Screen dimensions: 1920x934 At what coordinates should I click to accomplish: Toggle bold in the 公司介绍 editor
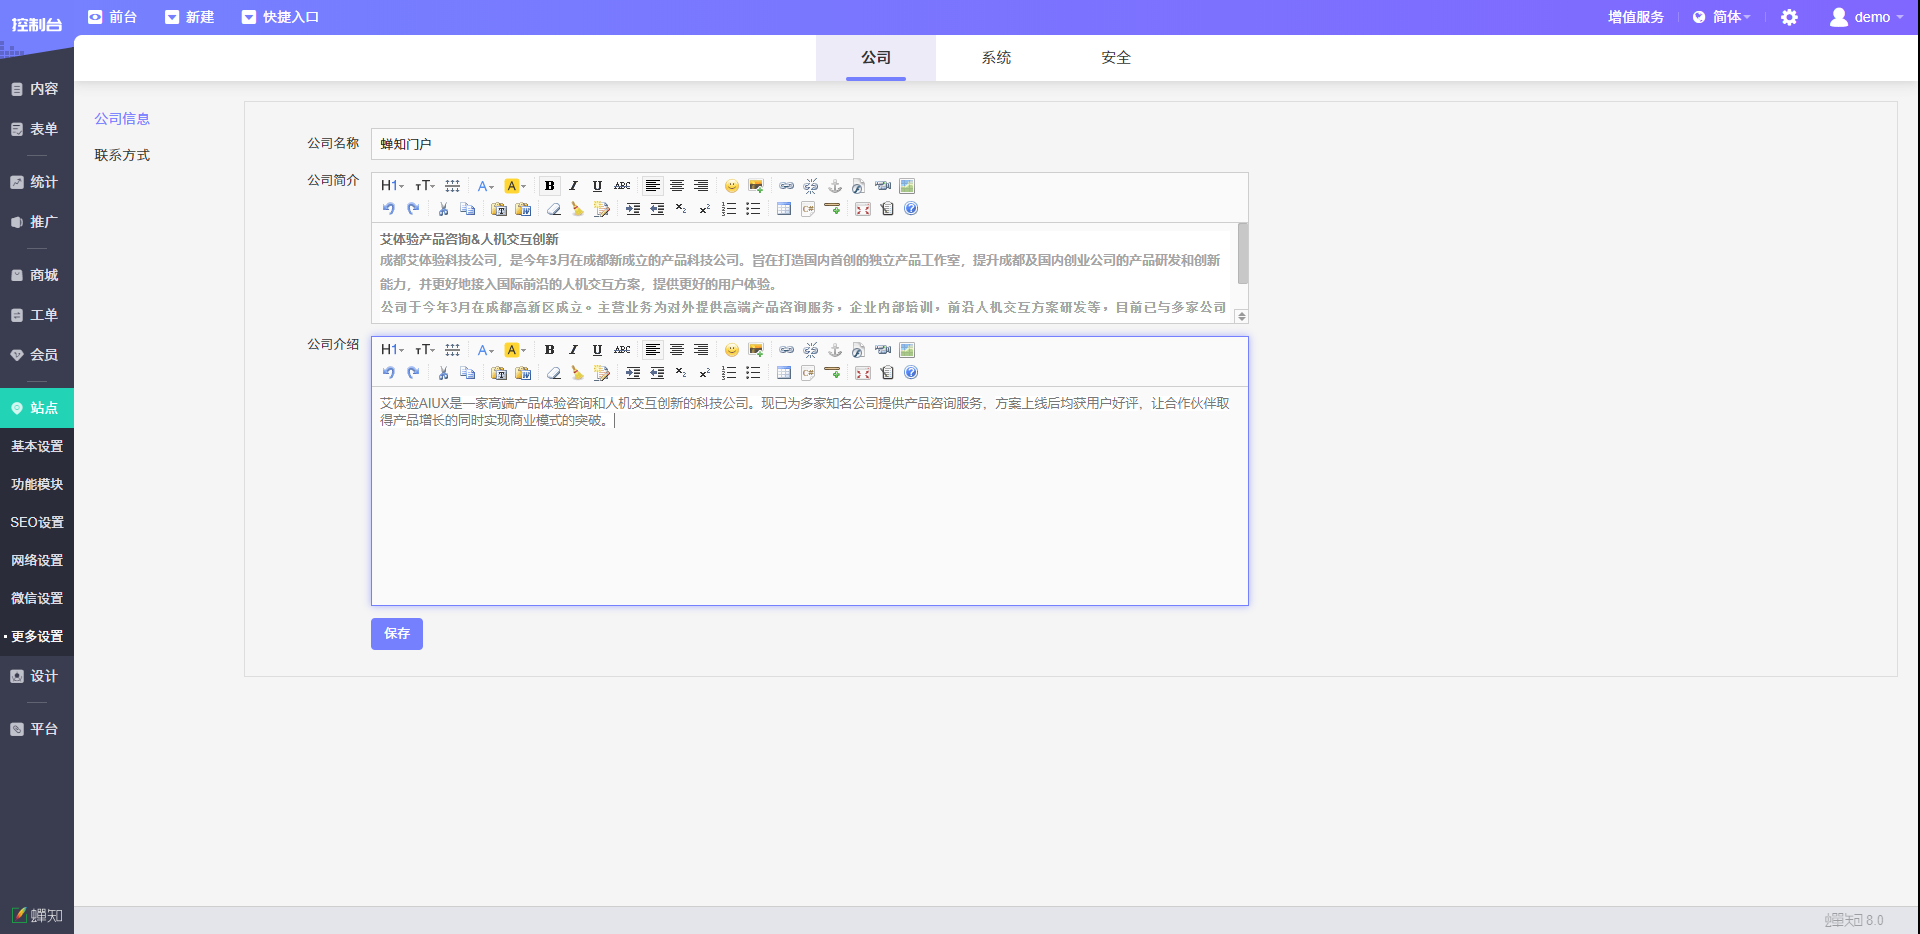coord(549,350)
